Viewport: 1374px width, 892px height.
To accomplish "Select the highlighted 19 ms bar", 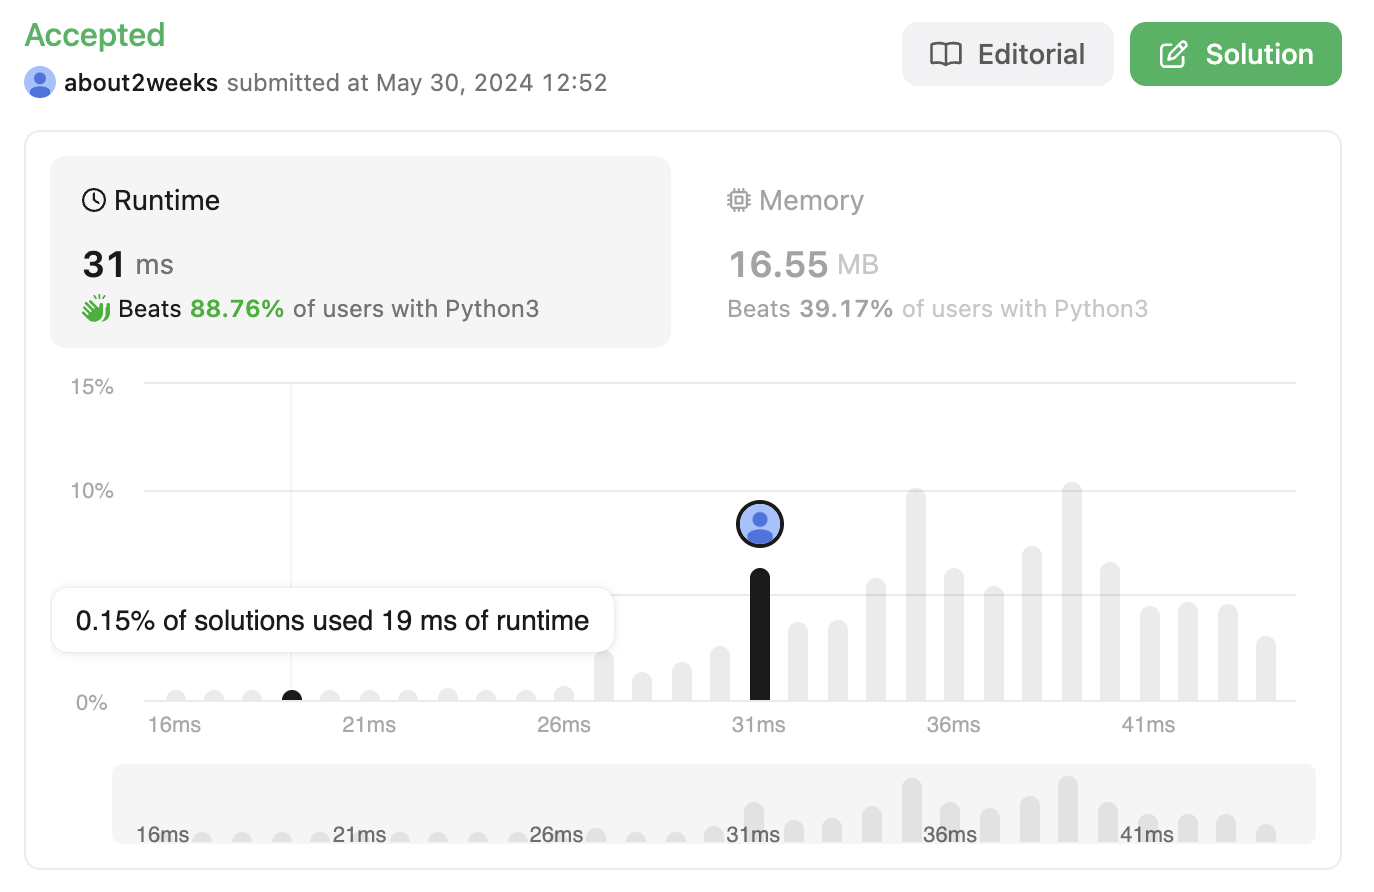I will 292,696.
